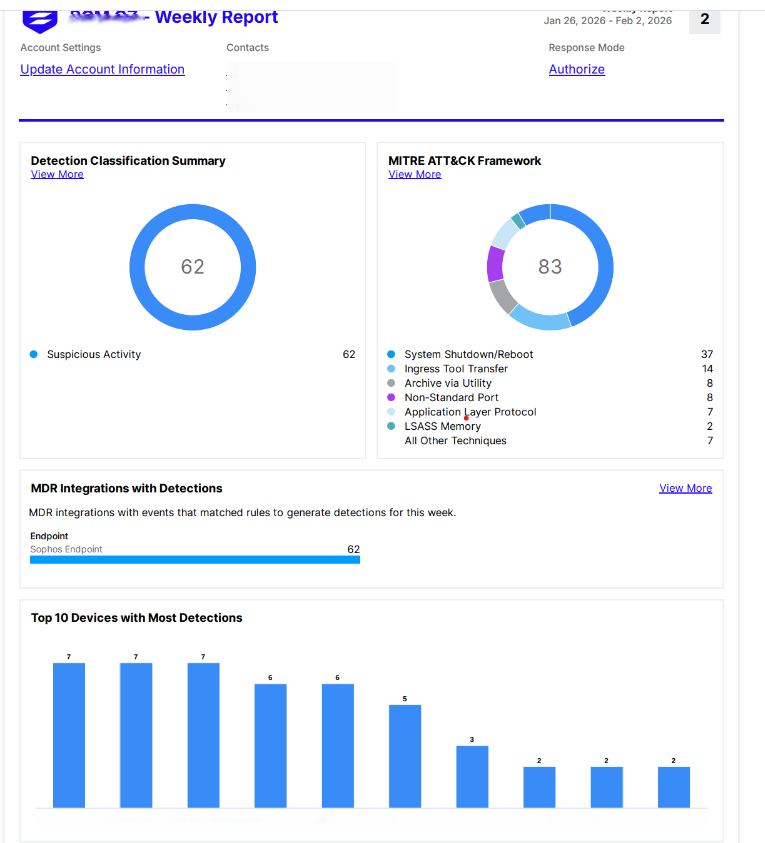The image size is (765, 843).
Task: Click View More in MDR Integrations section
Action: [x=685, y=488]
